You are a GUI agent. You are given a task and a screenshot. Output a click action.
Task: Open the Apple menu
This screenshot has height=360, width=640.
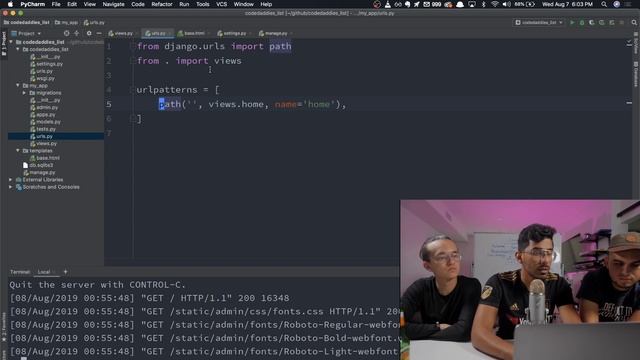tap(10, 4)
